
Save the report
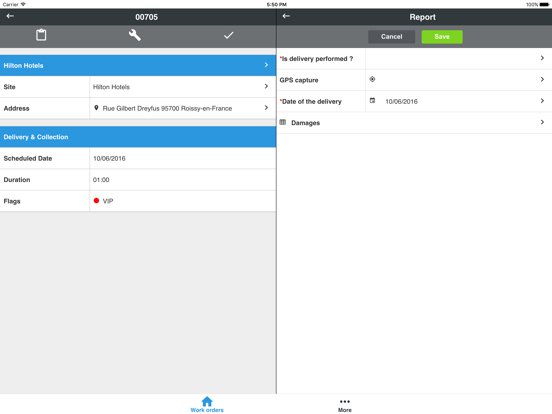[442, 37]
